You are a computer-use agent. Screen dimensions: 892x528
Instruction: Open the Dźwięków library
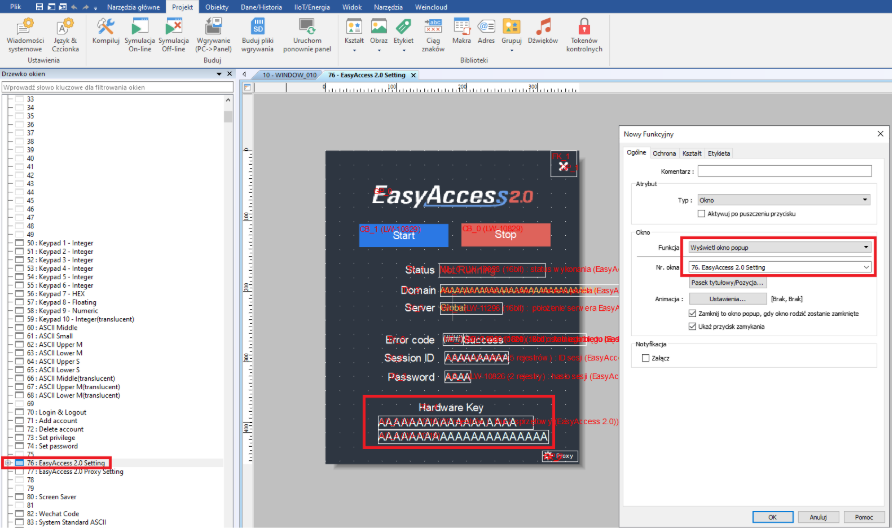pyautogui.click(x=543, y=31)
